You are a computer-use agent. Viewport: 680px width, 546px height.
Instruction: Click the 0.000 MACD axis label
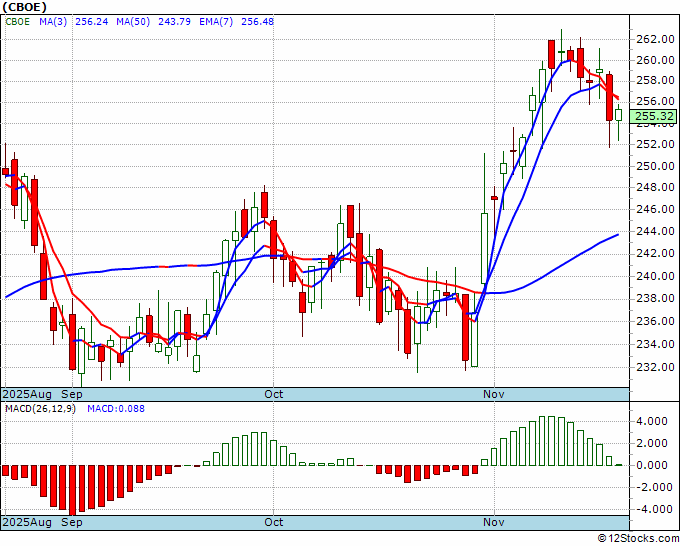click(x=652, y=465)
